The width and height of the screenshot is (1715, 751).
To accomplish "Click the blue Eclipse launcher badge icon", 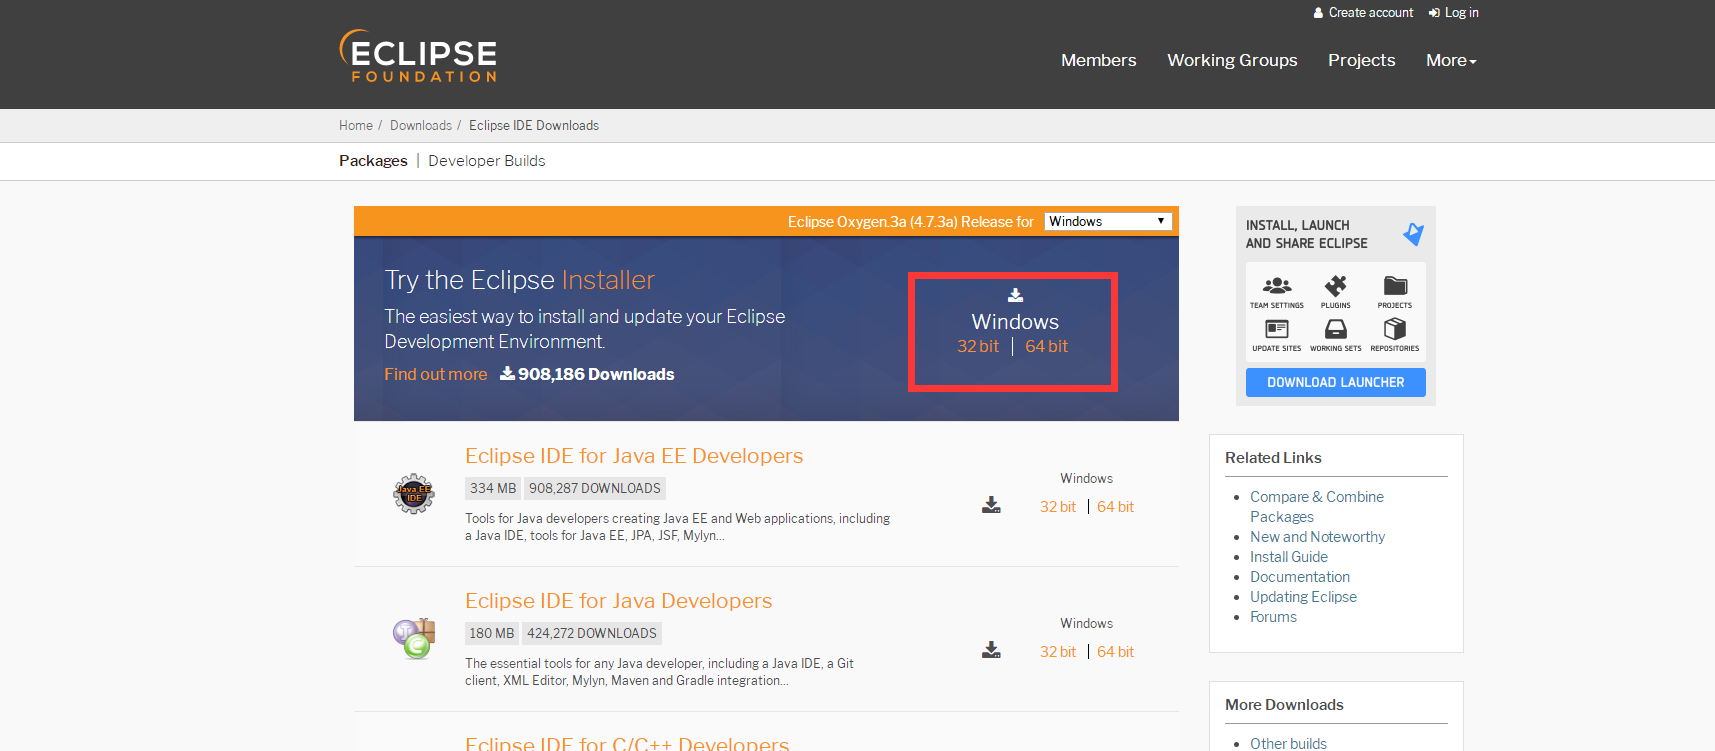I will click(1413, 234).
